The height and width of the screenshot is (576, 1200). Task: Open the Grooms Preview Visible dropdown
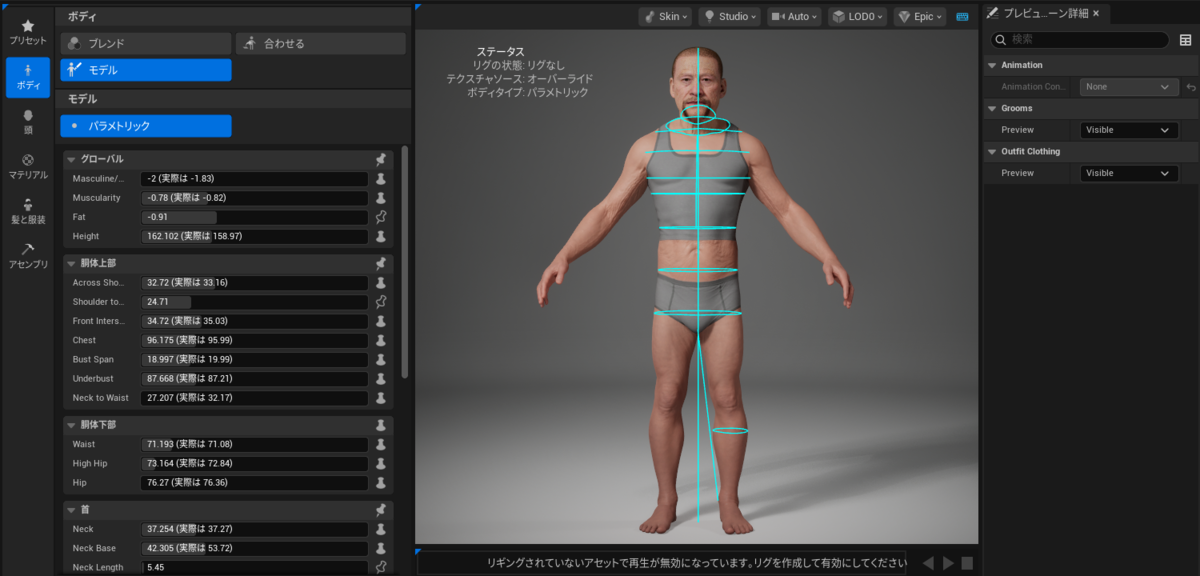pos(1128,130)
